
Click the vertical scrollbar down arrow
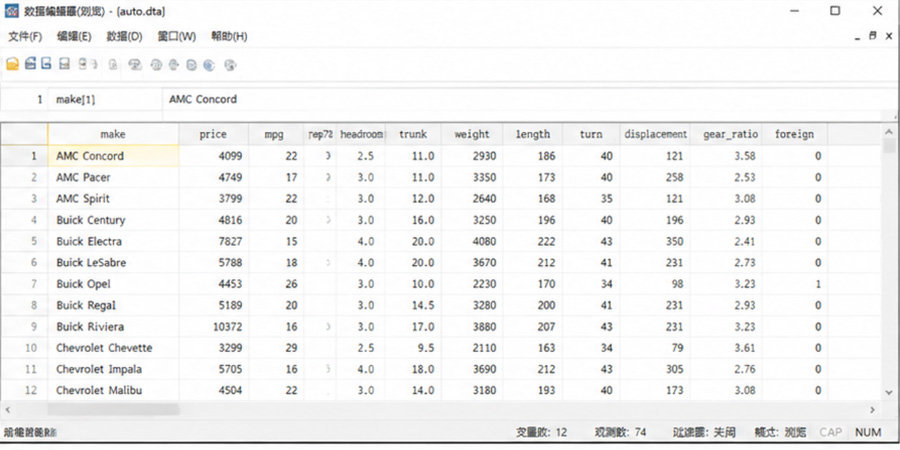tap(889, 393)
